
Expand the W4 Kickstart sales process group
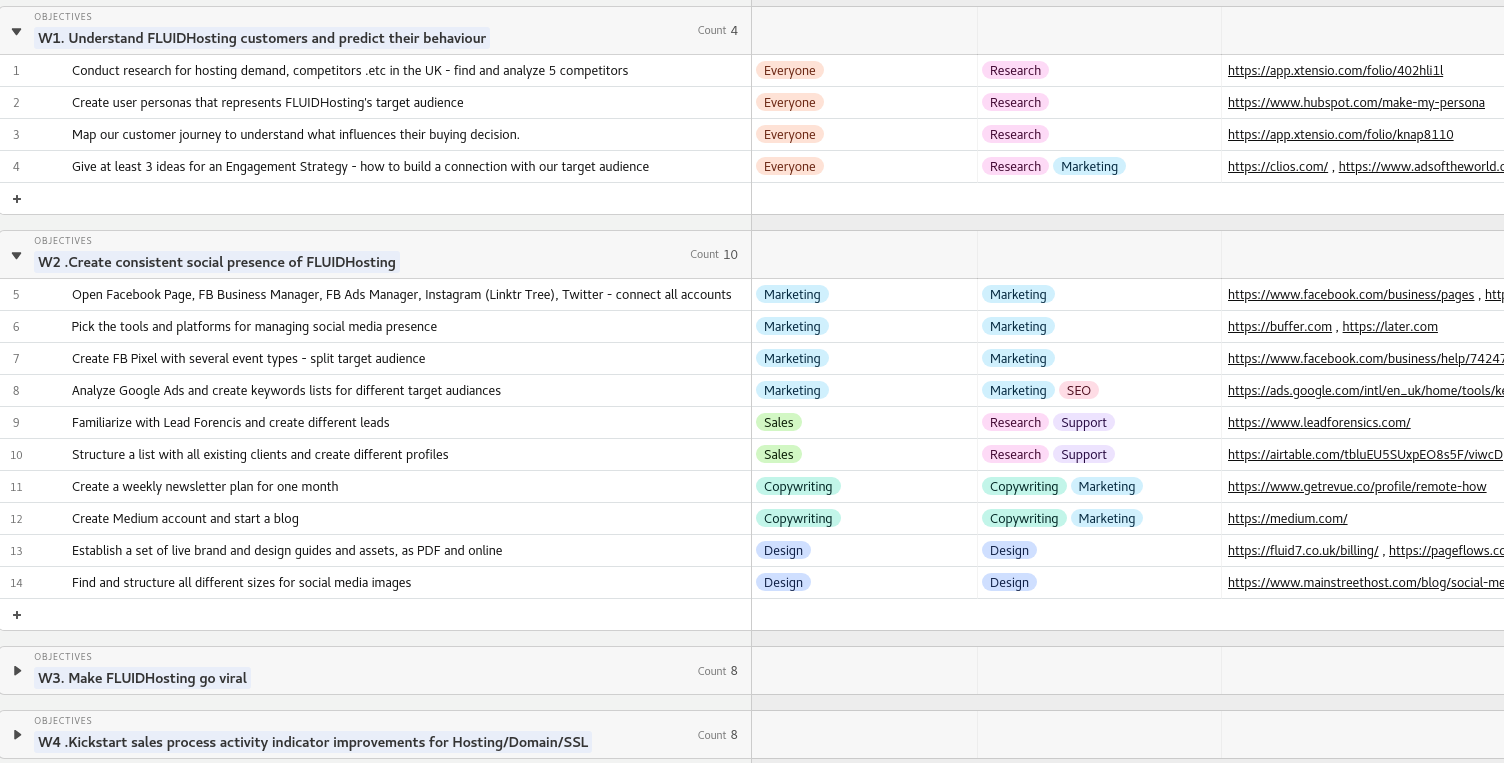[17, 735]
